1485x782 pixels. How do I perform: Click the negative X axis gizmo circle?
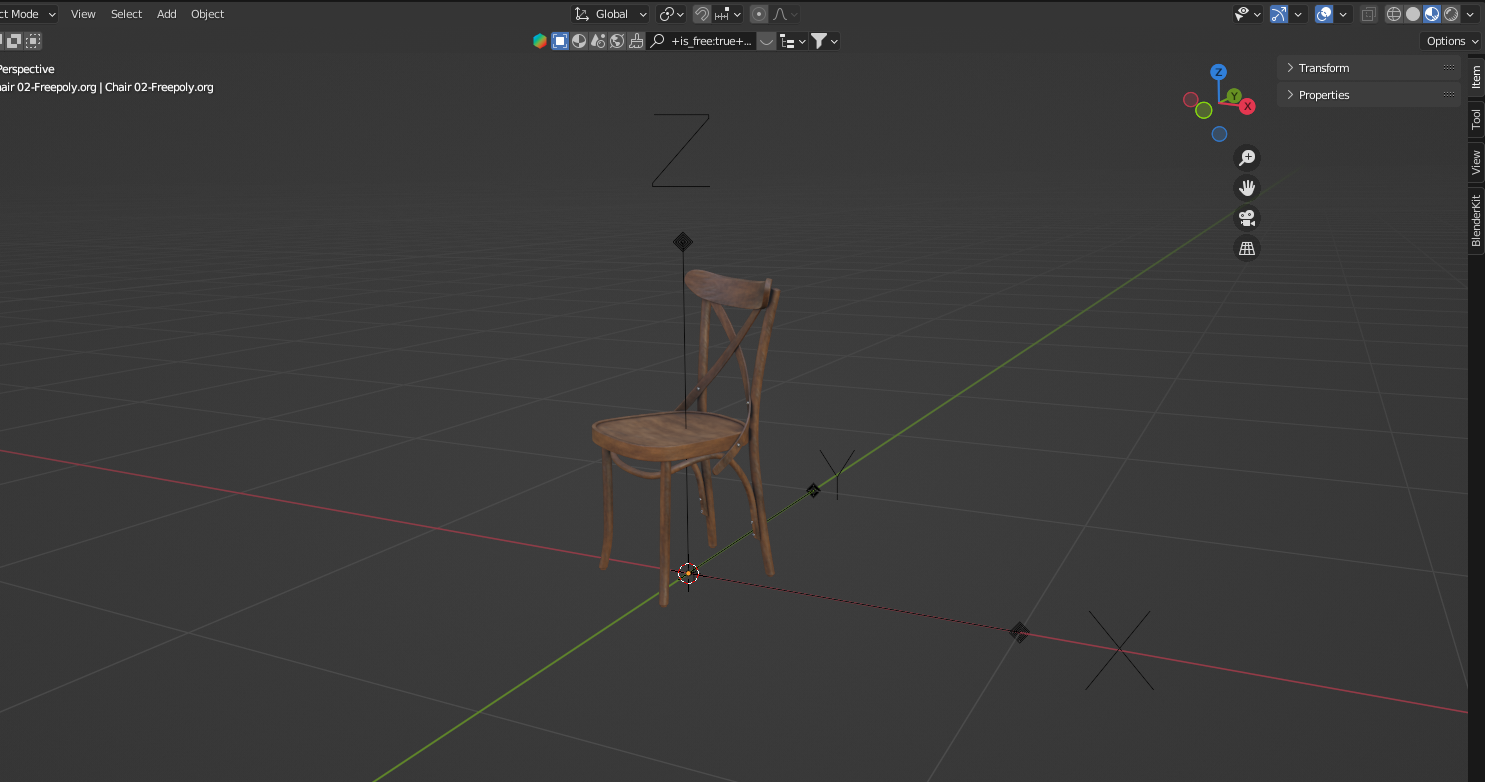1190,99
